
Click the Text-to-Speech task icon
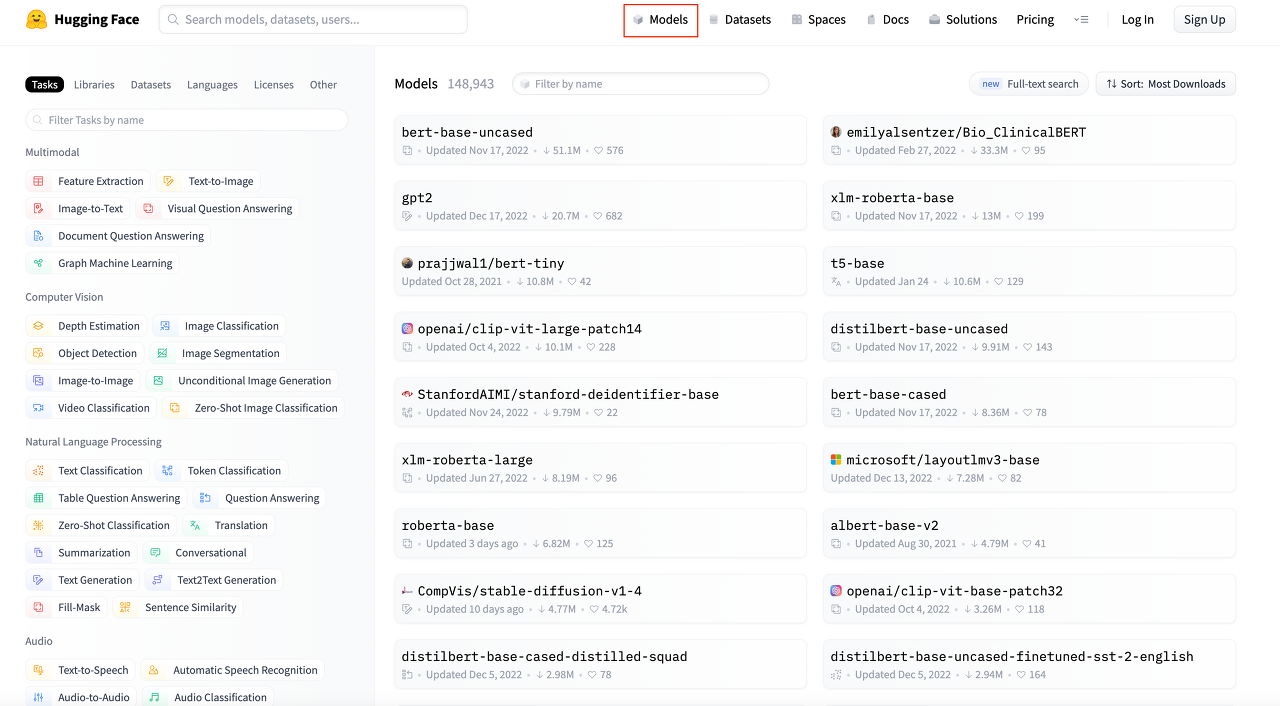click(38, 670)
